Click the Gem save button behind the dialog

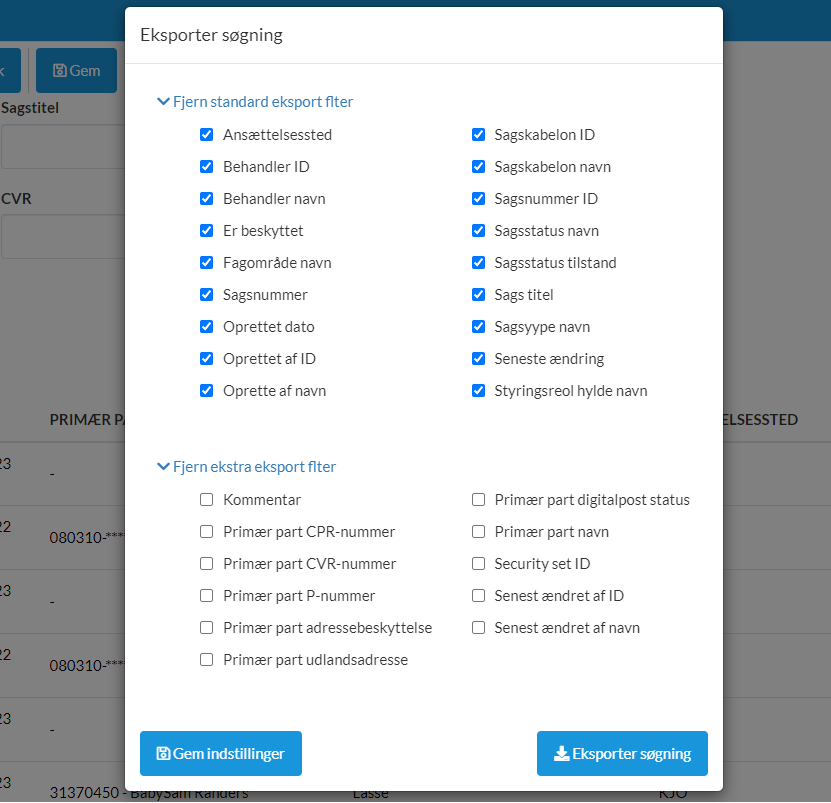tap(76, 71)
